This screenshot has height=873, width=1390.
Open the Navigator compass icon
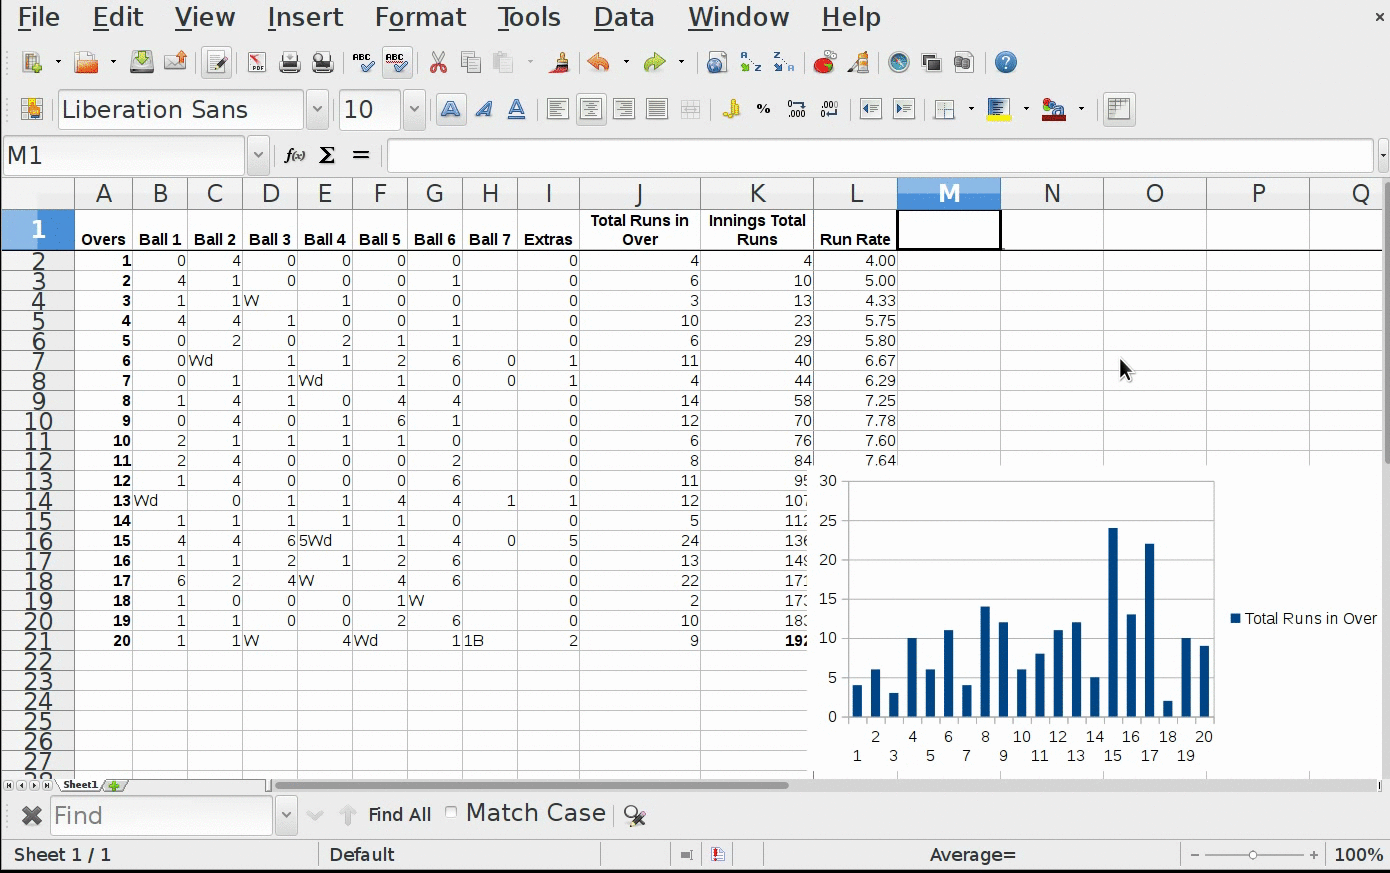point(899,63)
